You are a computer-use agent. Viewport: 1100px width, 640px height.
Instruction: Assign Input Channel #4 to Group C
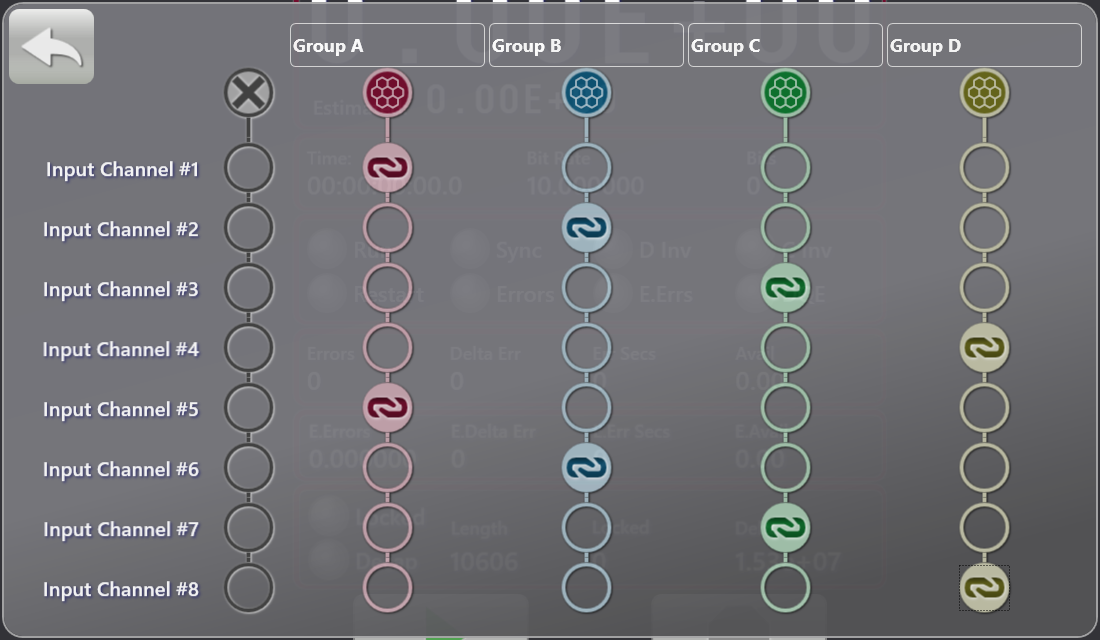[786, 348]
